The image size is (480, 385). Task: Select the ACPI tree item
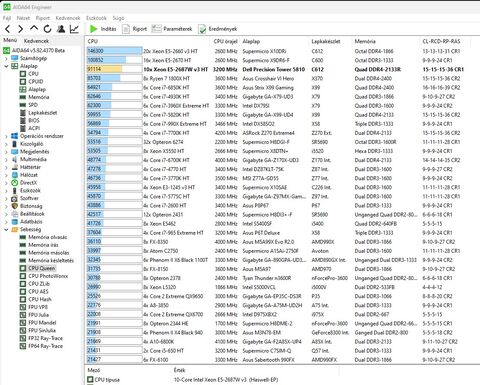click(30, 128)
